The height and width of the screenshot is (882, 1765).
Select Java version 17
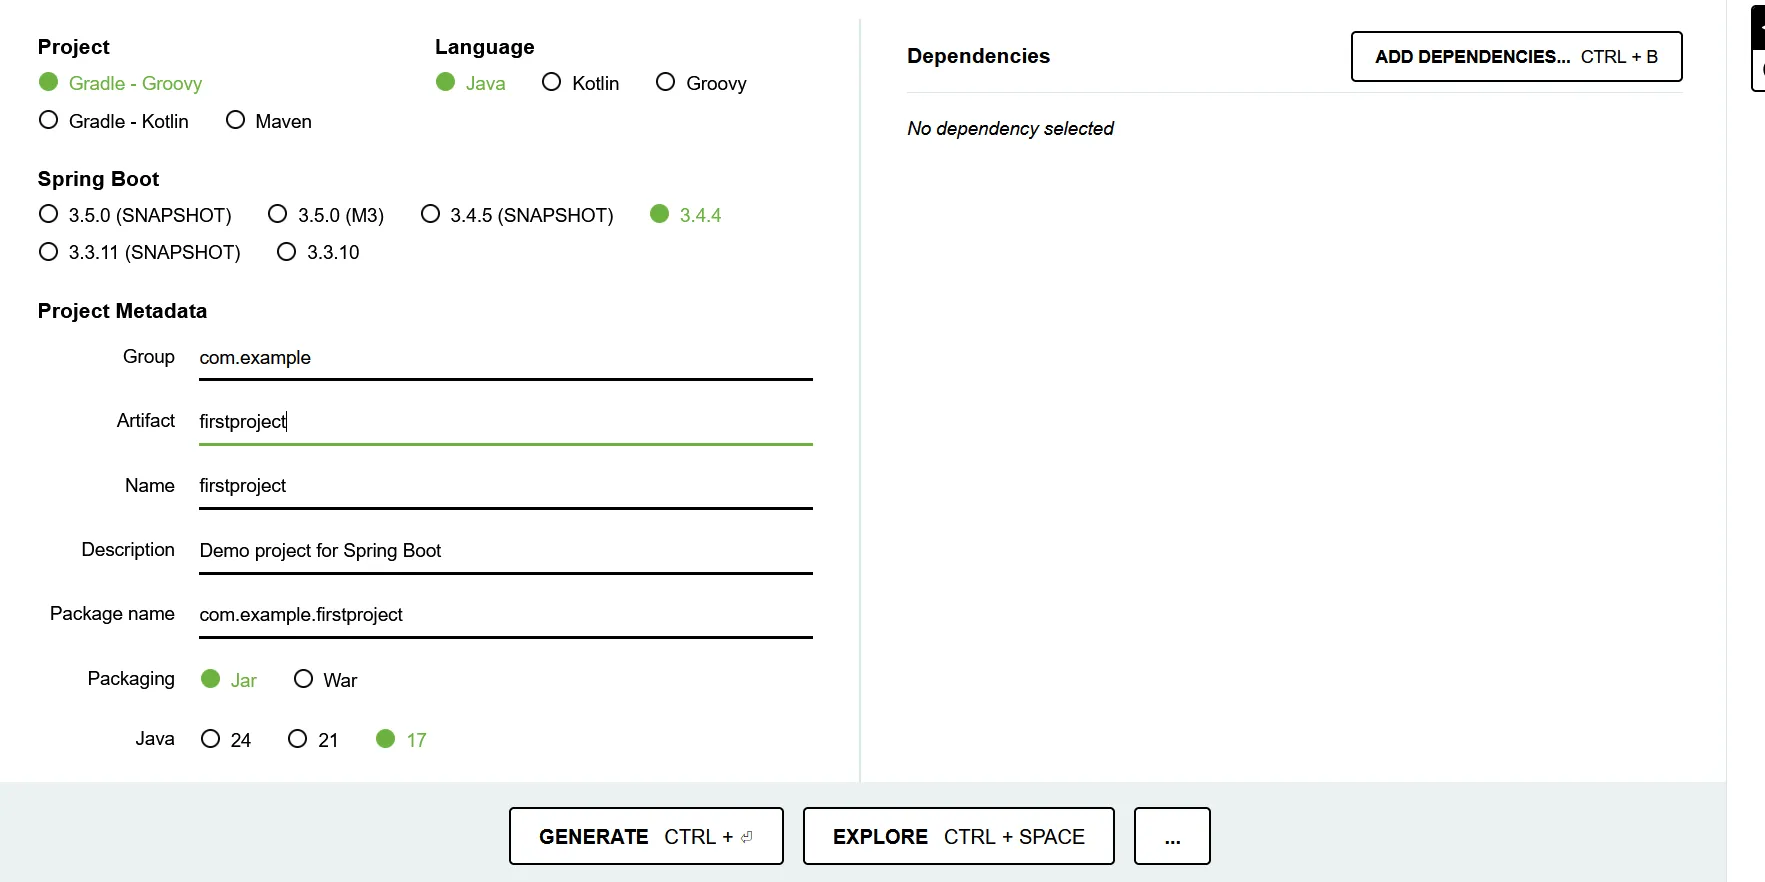click(401, 740)
